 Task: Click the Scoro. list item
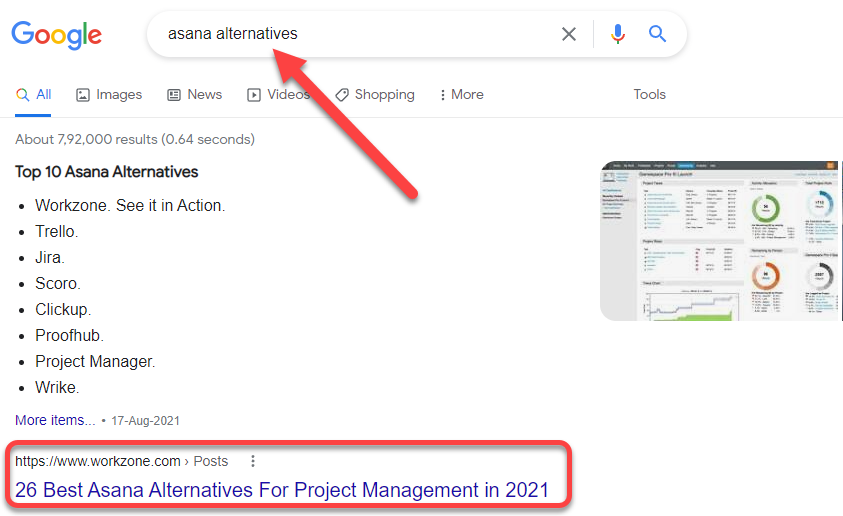[x=58, y=283]
